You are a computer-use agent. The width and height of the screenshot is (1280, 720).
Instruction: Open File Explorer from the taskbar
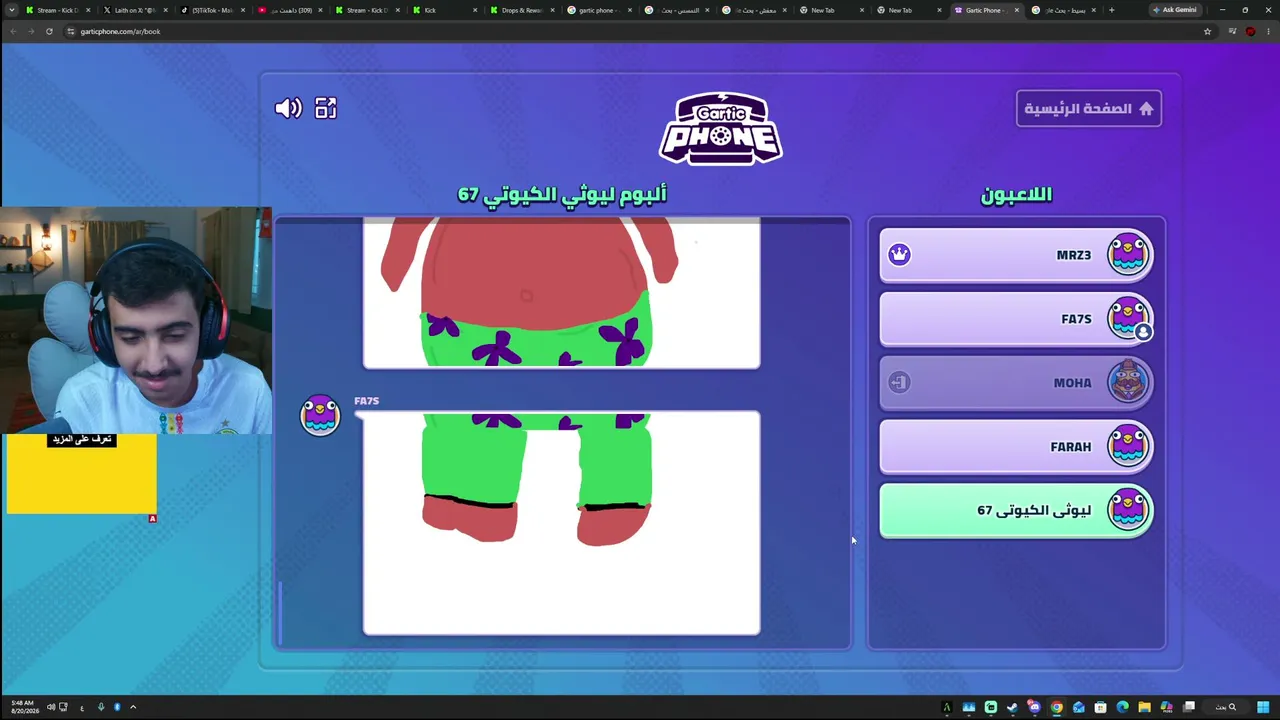tap(1144, 707)
